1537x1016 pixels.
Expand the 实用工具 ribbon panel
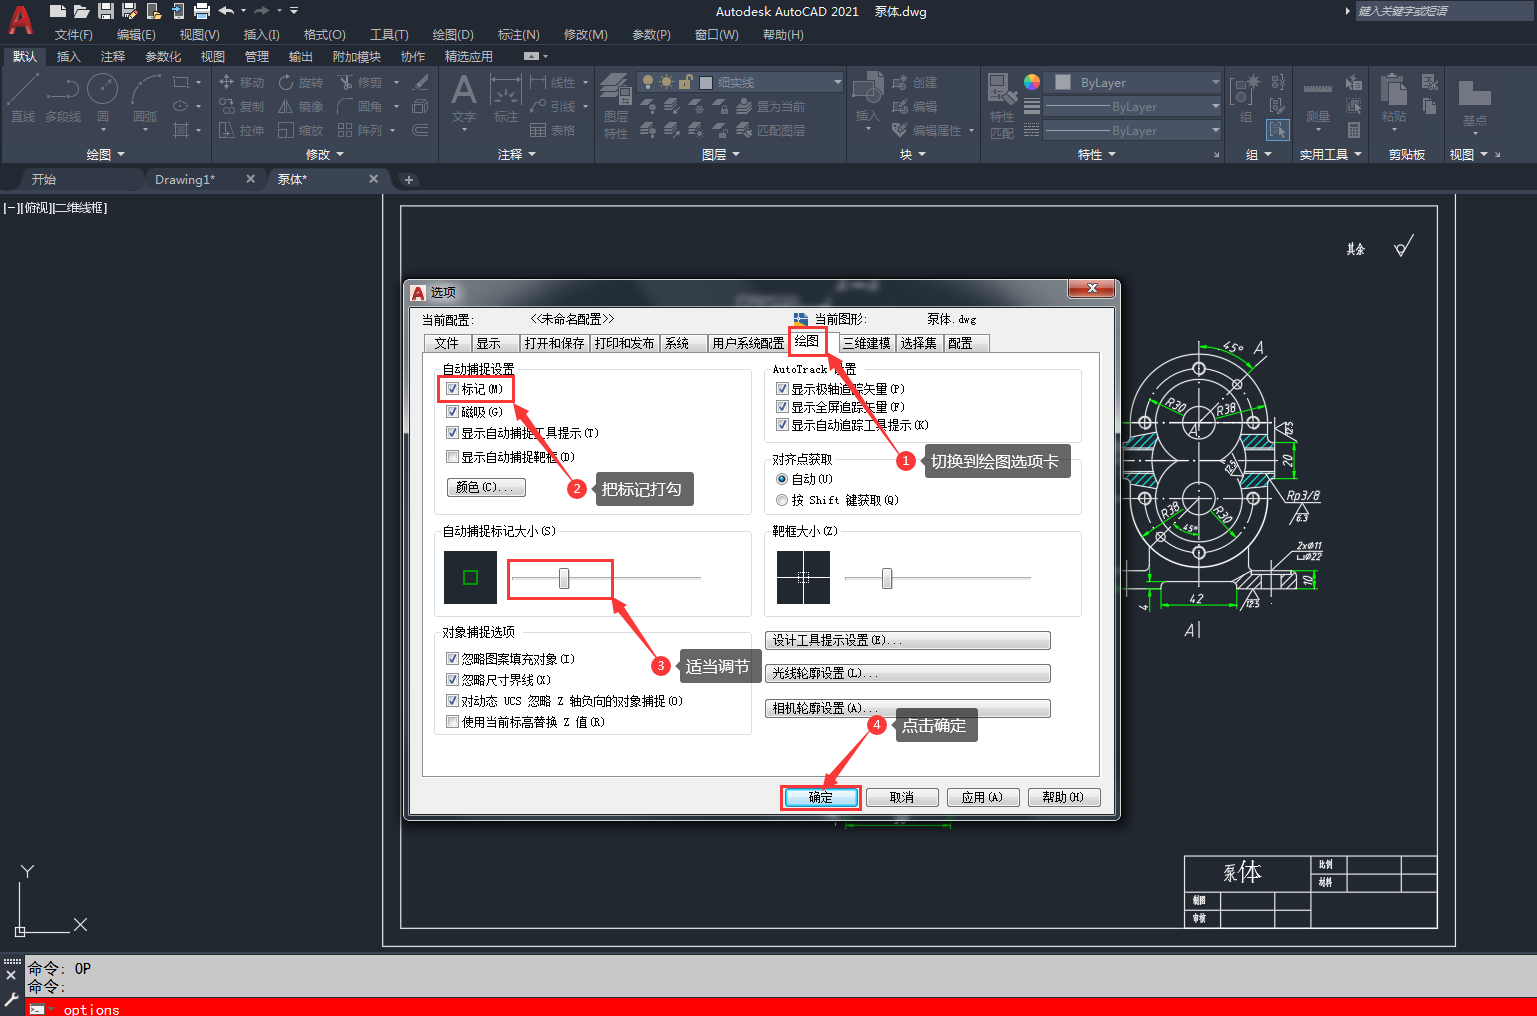tap(1331, 154)
